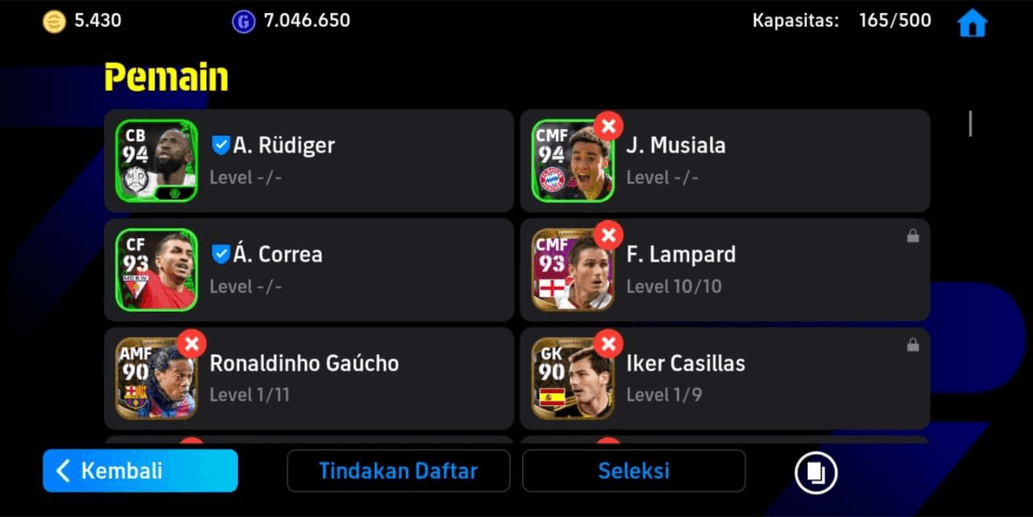Tap the blue GP currency icon
Image resolution: width=1033 pixels, height=517 pixels.
point(243,22)
